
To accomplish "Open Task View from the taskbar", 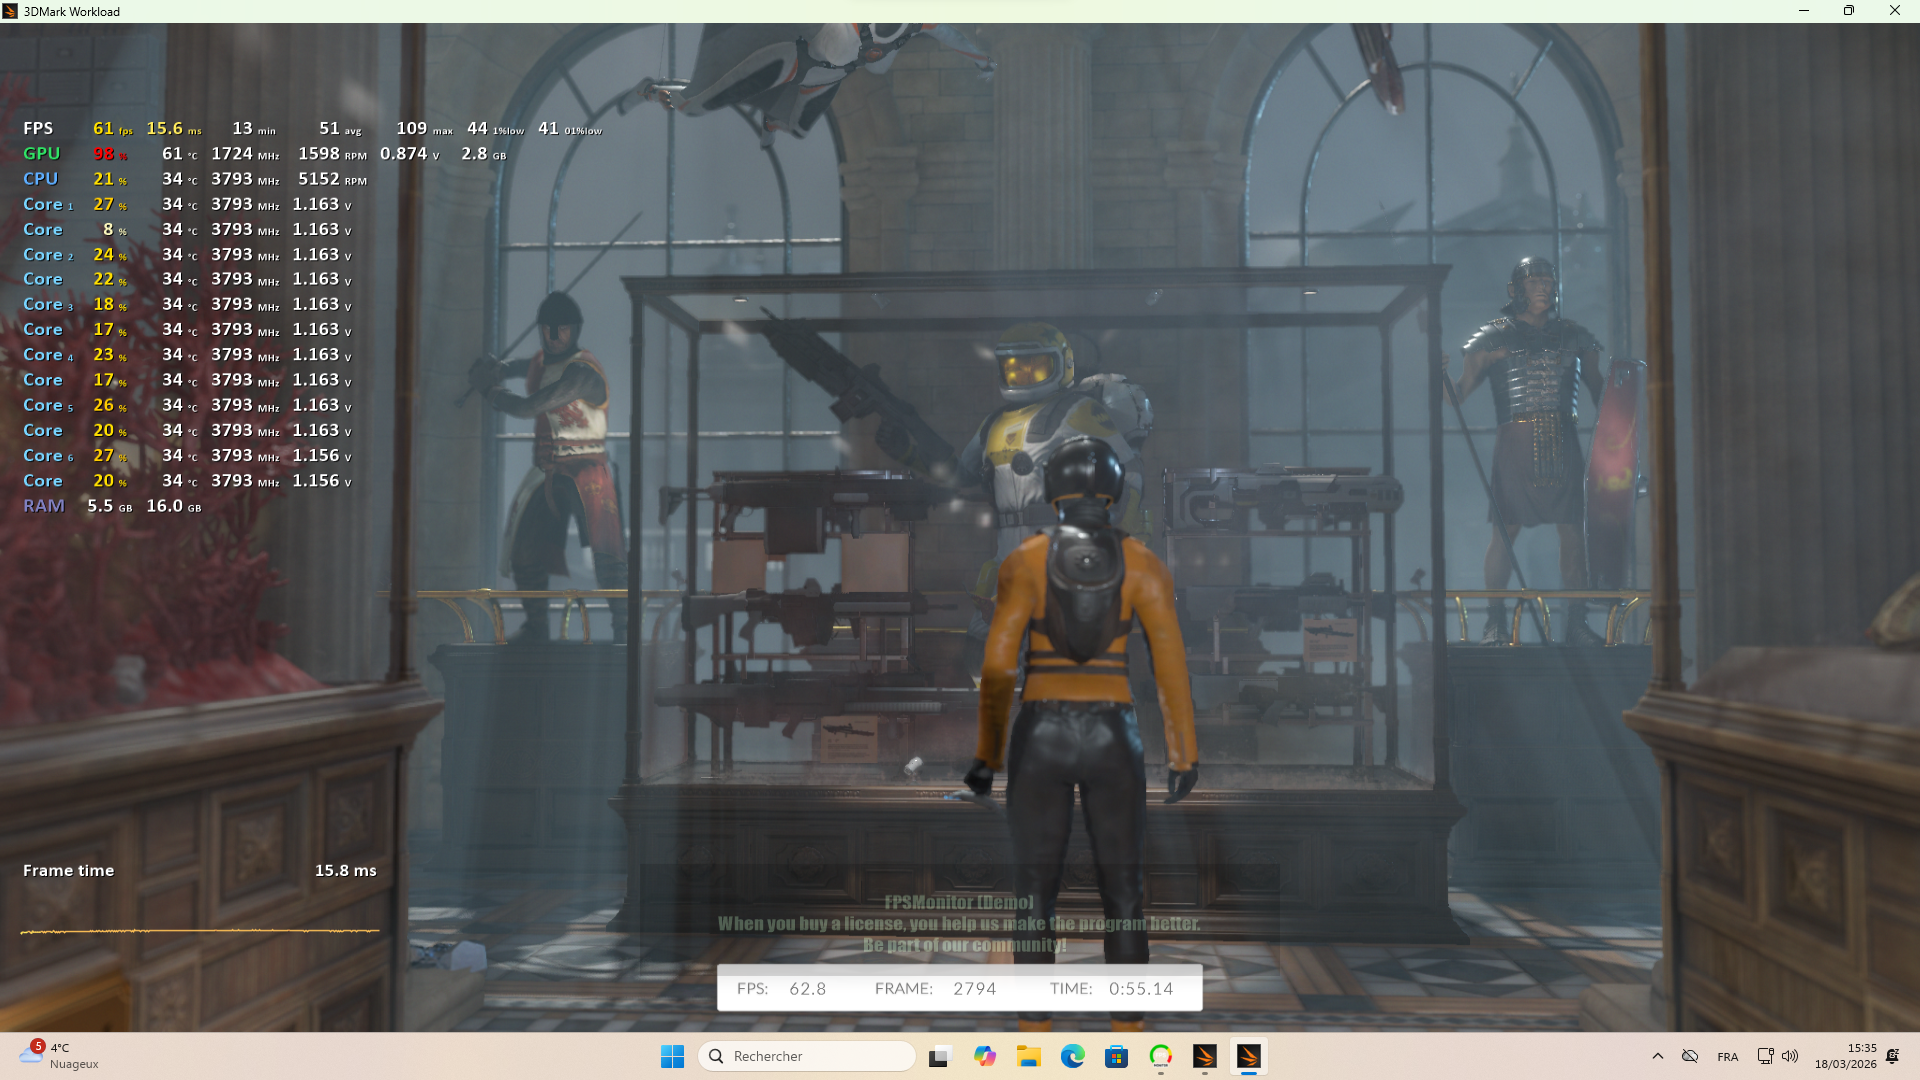I will coord(939,1056).
